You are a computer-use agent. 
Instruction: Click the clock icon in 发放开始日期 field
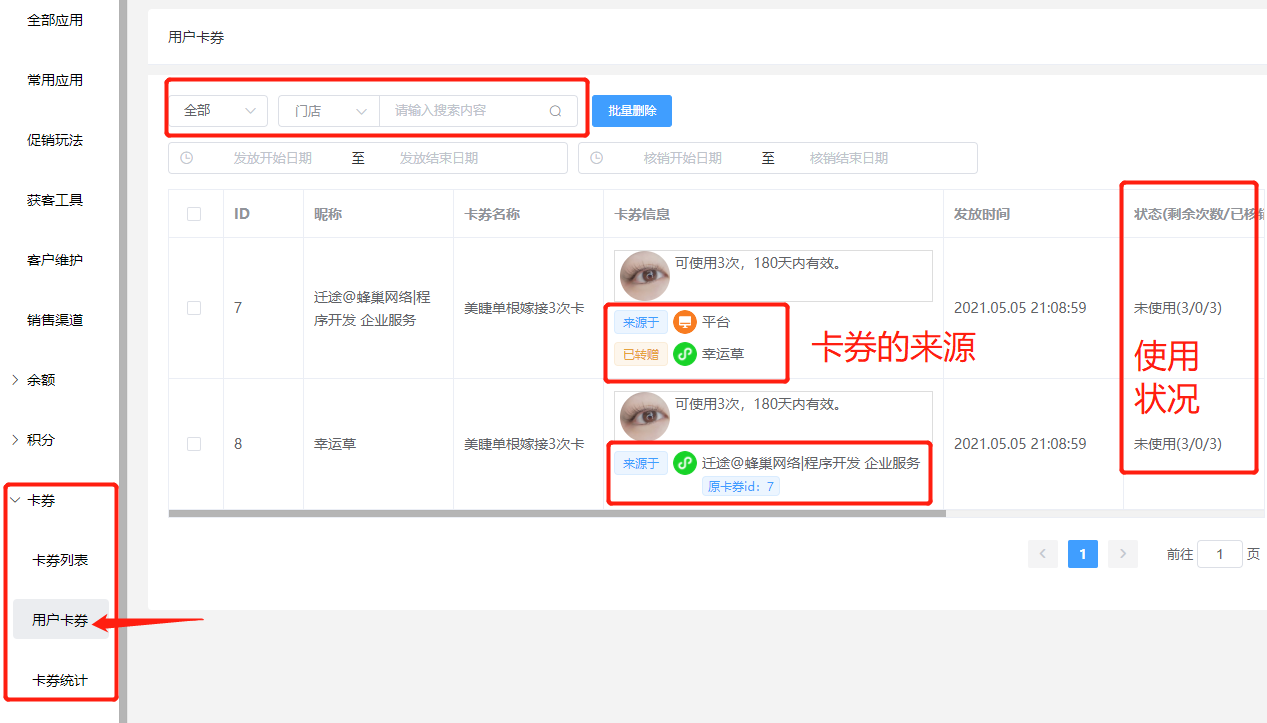click(187, 158)
